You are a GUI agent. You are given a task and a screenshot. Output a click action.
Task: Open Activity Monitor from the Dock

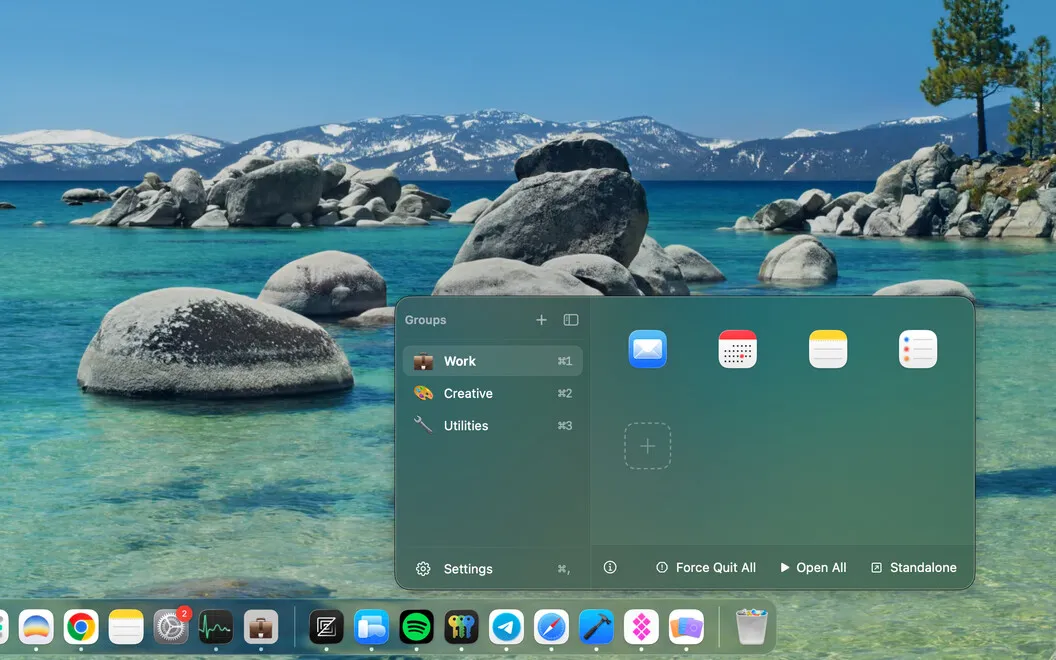click(x=216, y=627)
